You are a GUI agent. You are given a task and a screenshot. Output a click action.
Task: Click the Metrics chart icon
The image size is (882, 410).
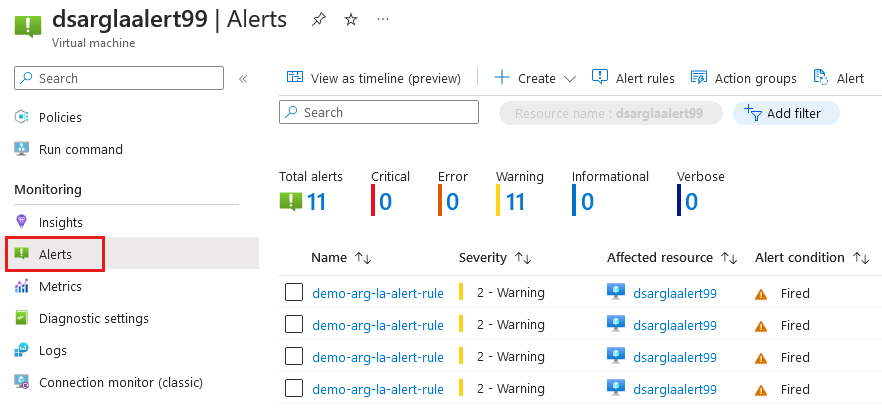(21, 286)
